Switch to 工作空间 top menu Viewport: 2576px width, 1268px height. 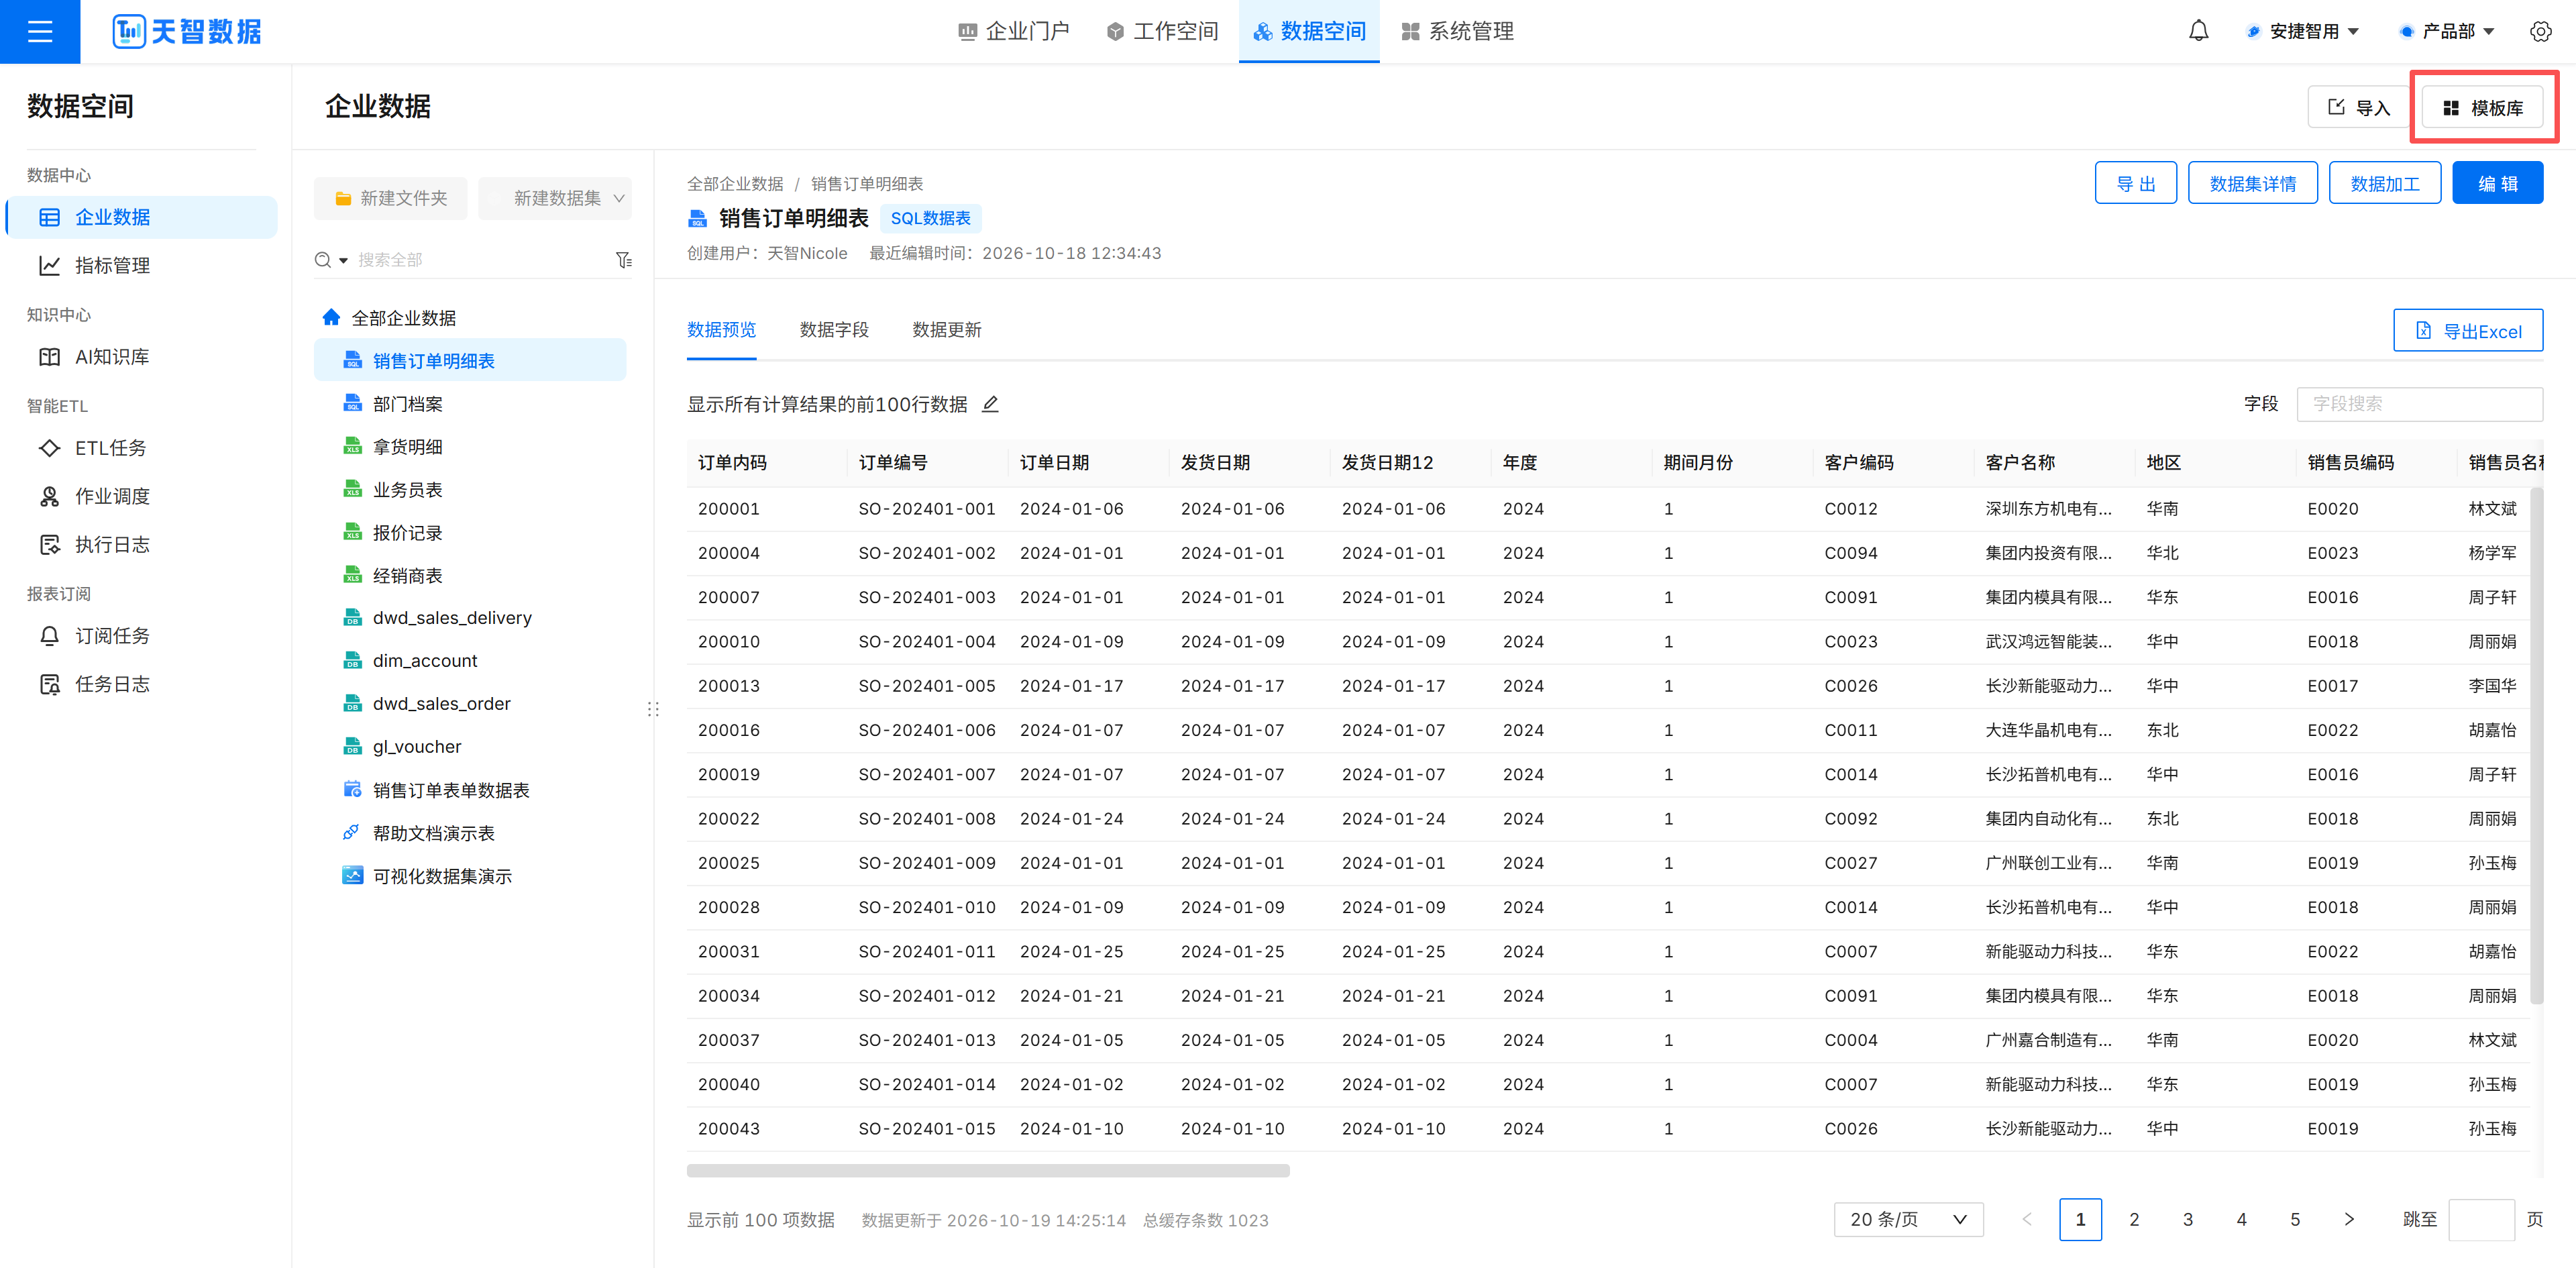click(1163, 31)
